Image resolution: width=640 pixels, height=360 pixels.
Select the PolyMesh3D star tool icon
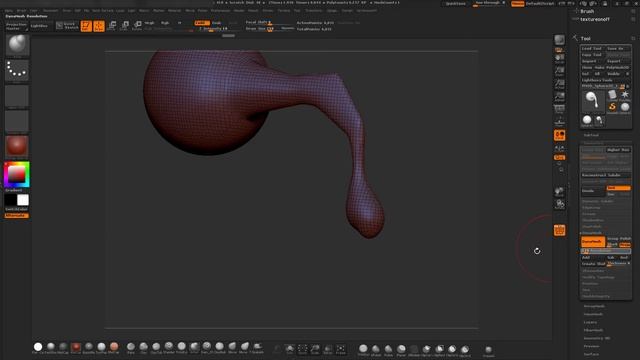point(625,95)
